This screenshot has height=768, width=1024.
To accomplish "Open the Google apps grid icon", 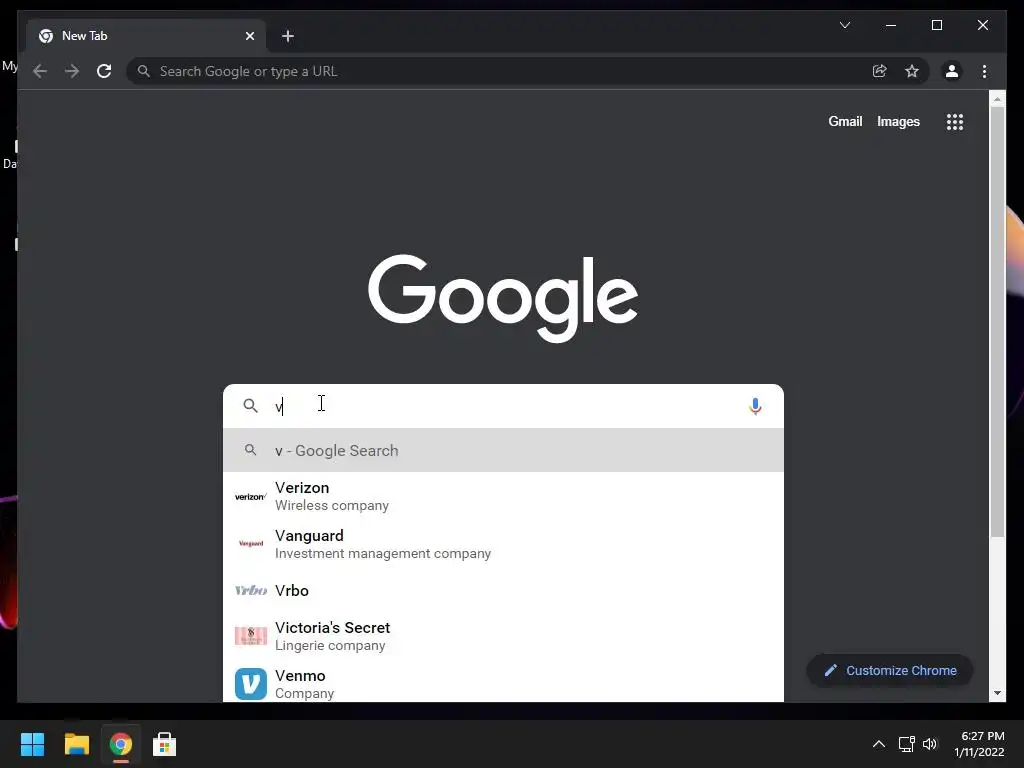I will click(x=955, y=121).
